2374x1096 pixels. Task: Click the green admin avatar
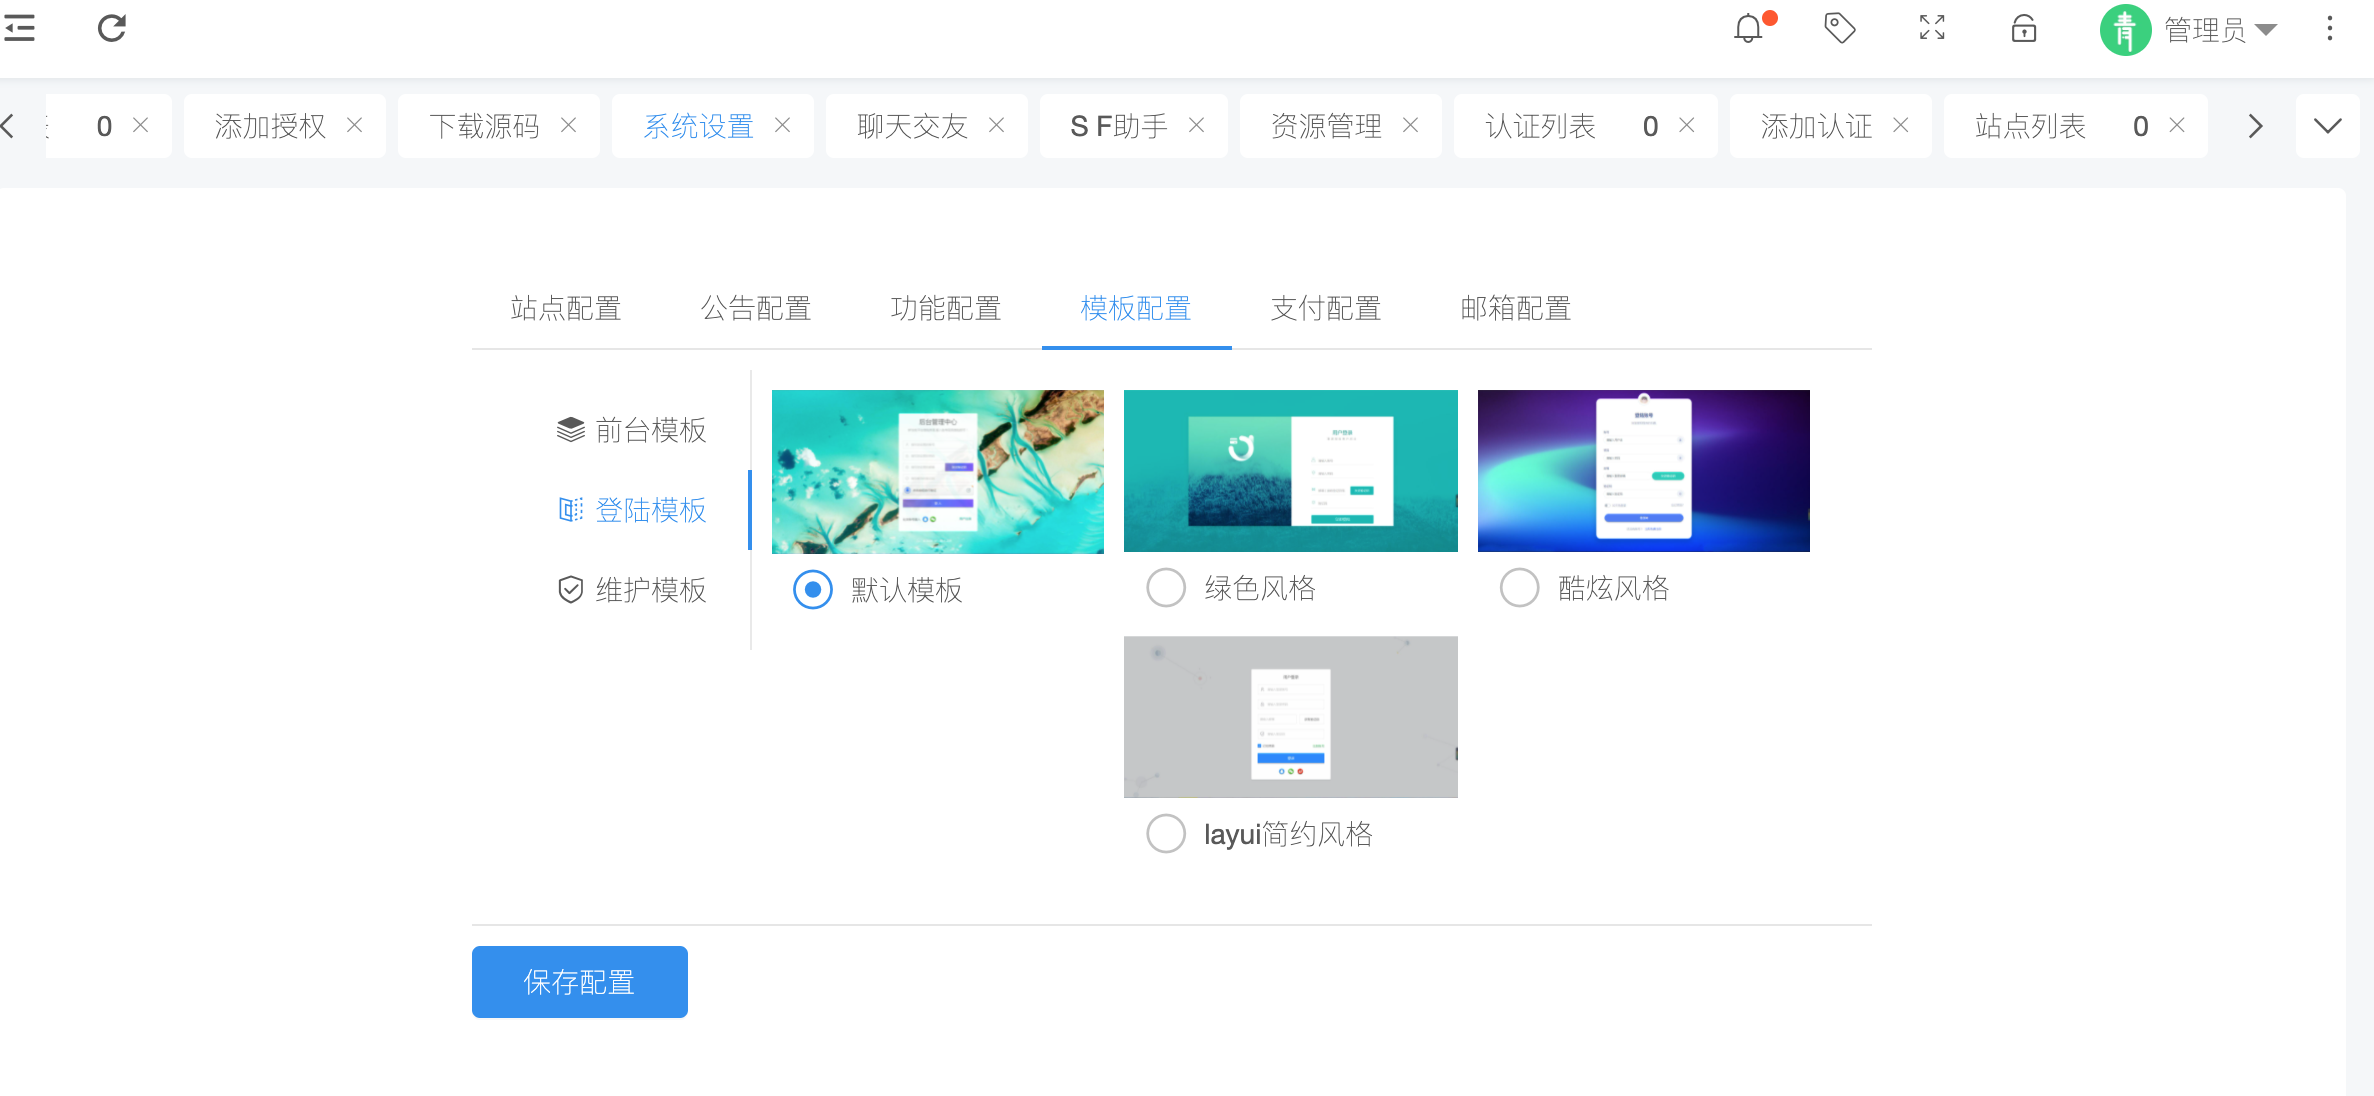(2125, 30)
